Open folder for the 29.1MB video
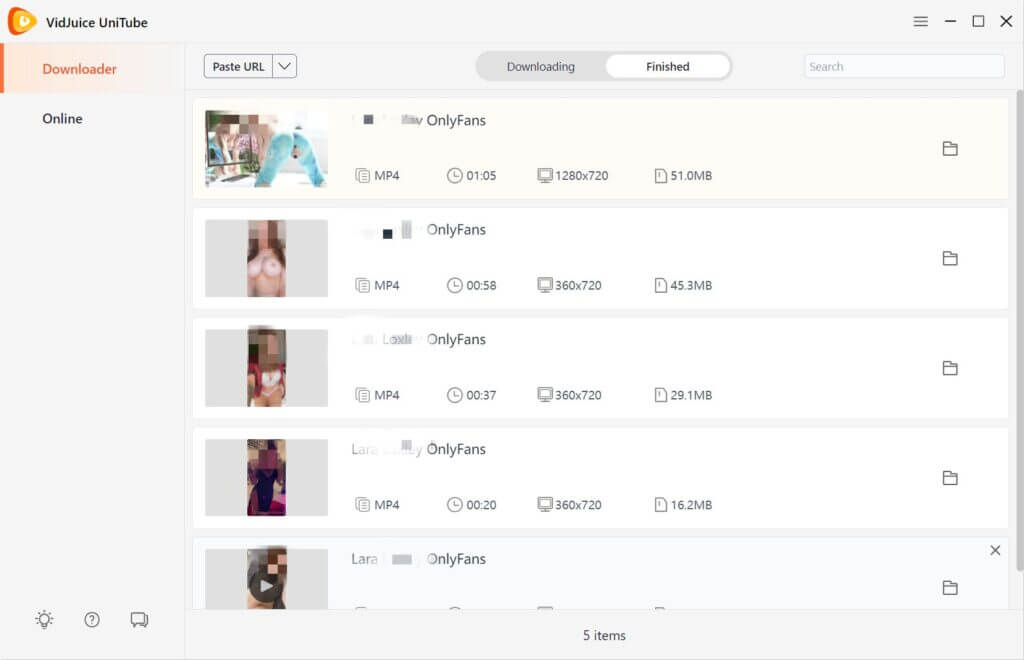The width and height of the screenshot is (1024, 660). pos(950,368)
